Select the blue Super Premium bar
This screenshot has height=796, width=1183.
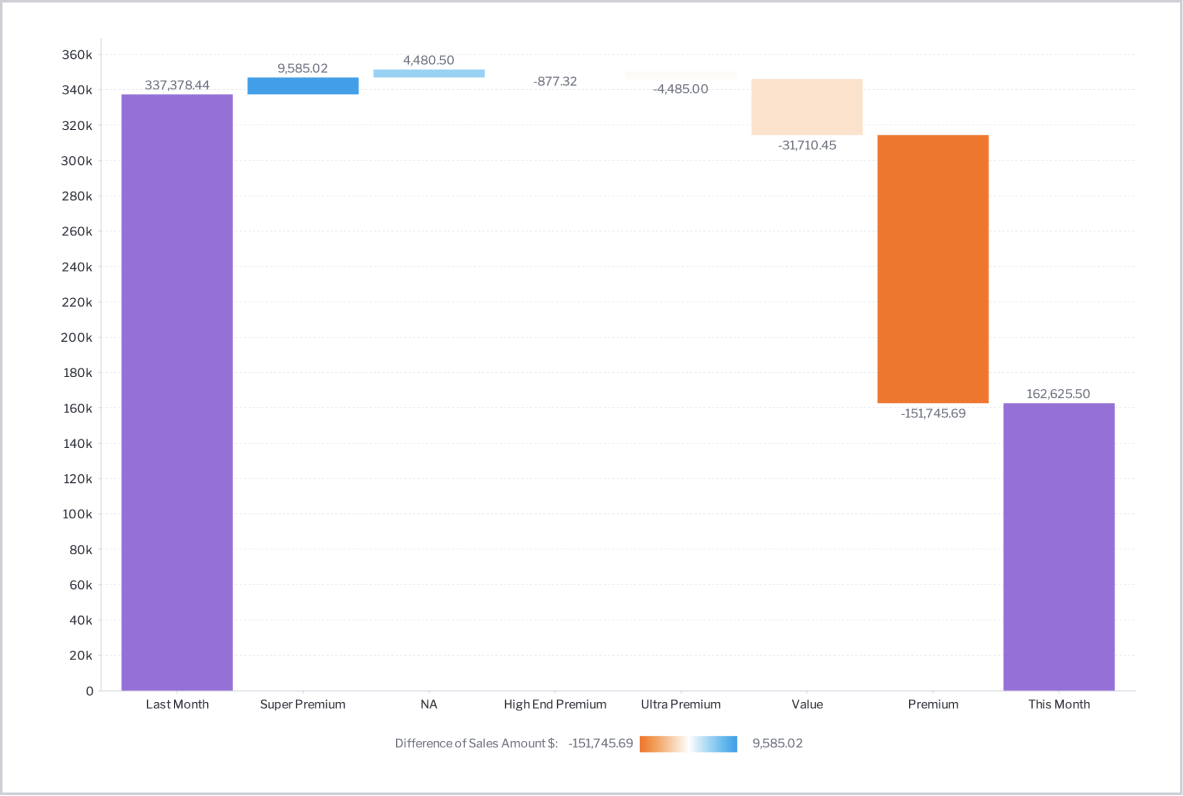tap(303, 86)
